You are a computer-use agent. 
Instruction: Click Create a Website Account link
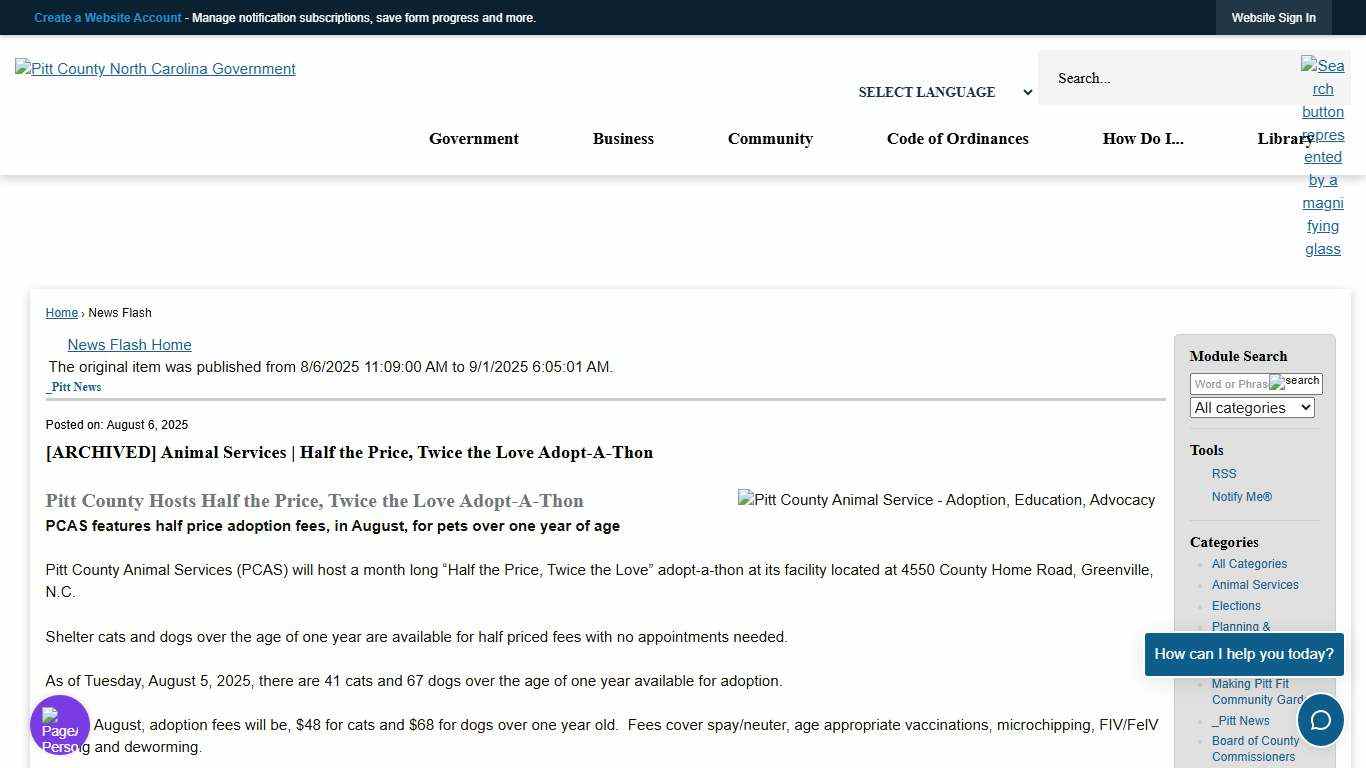(108, 18)
